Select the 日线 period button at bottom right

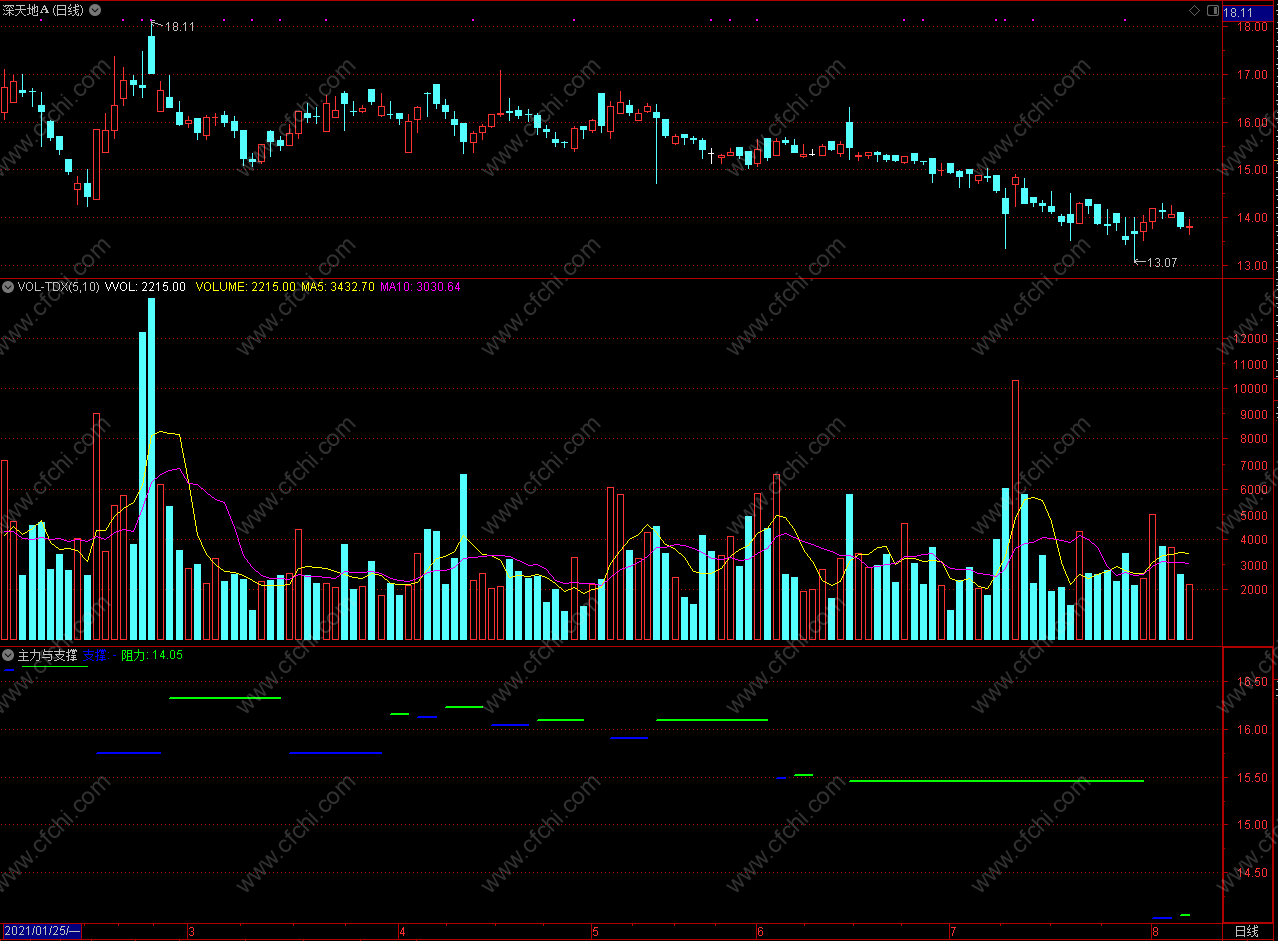(1246, 931)
